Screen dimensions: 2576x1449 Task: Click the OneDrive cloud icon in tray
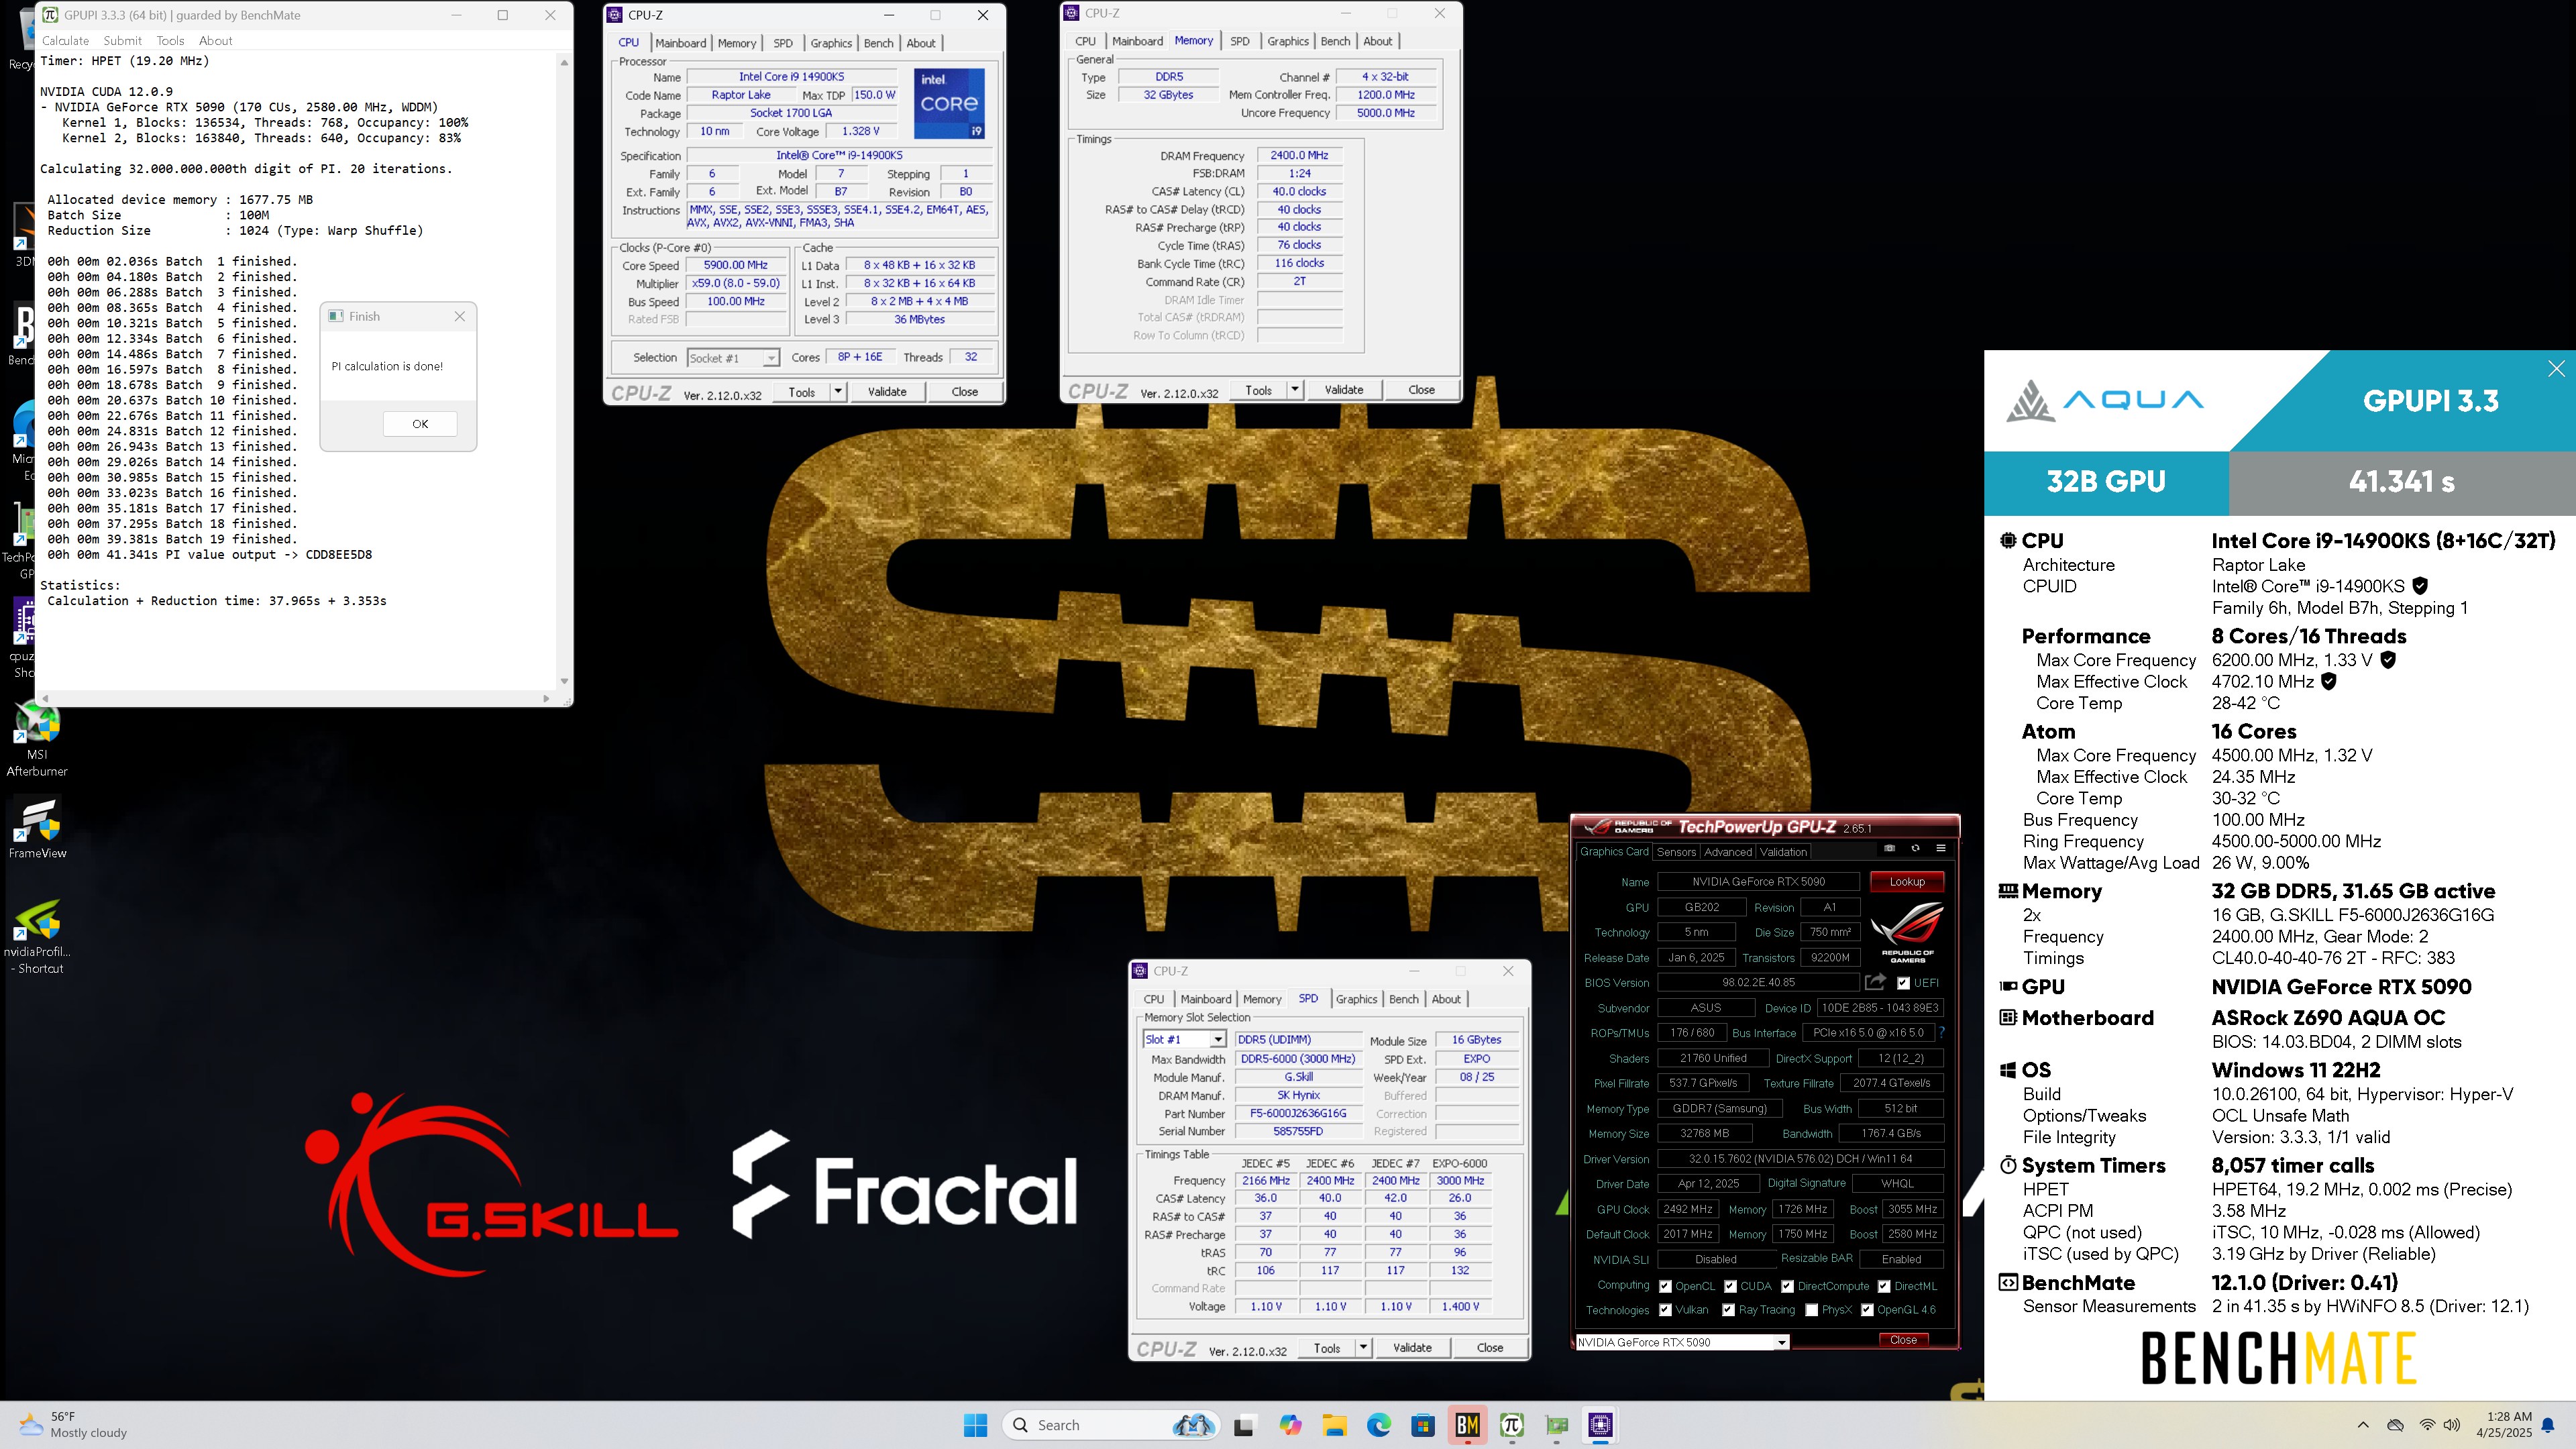click(2395, 1425)
